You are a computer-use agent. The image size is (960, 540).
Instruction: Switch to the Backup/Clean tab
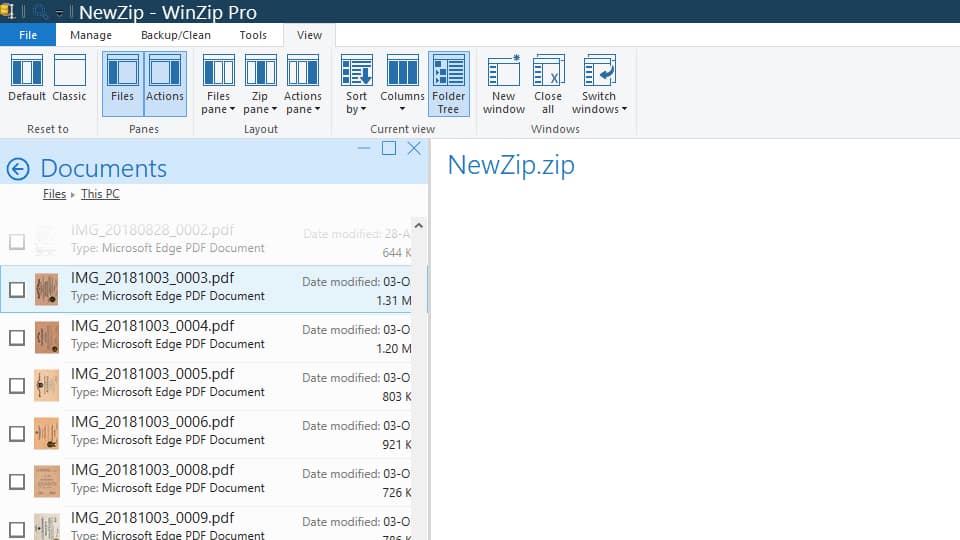[176, 35]
